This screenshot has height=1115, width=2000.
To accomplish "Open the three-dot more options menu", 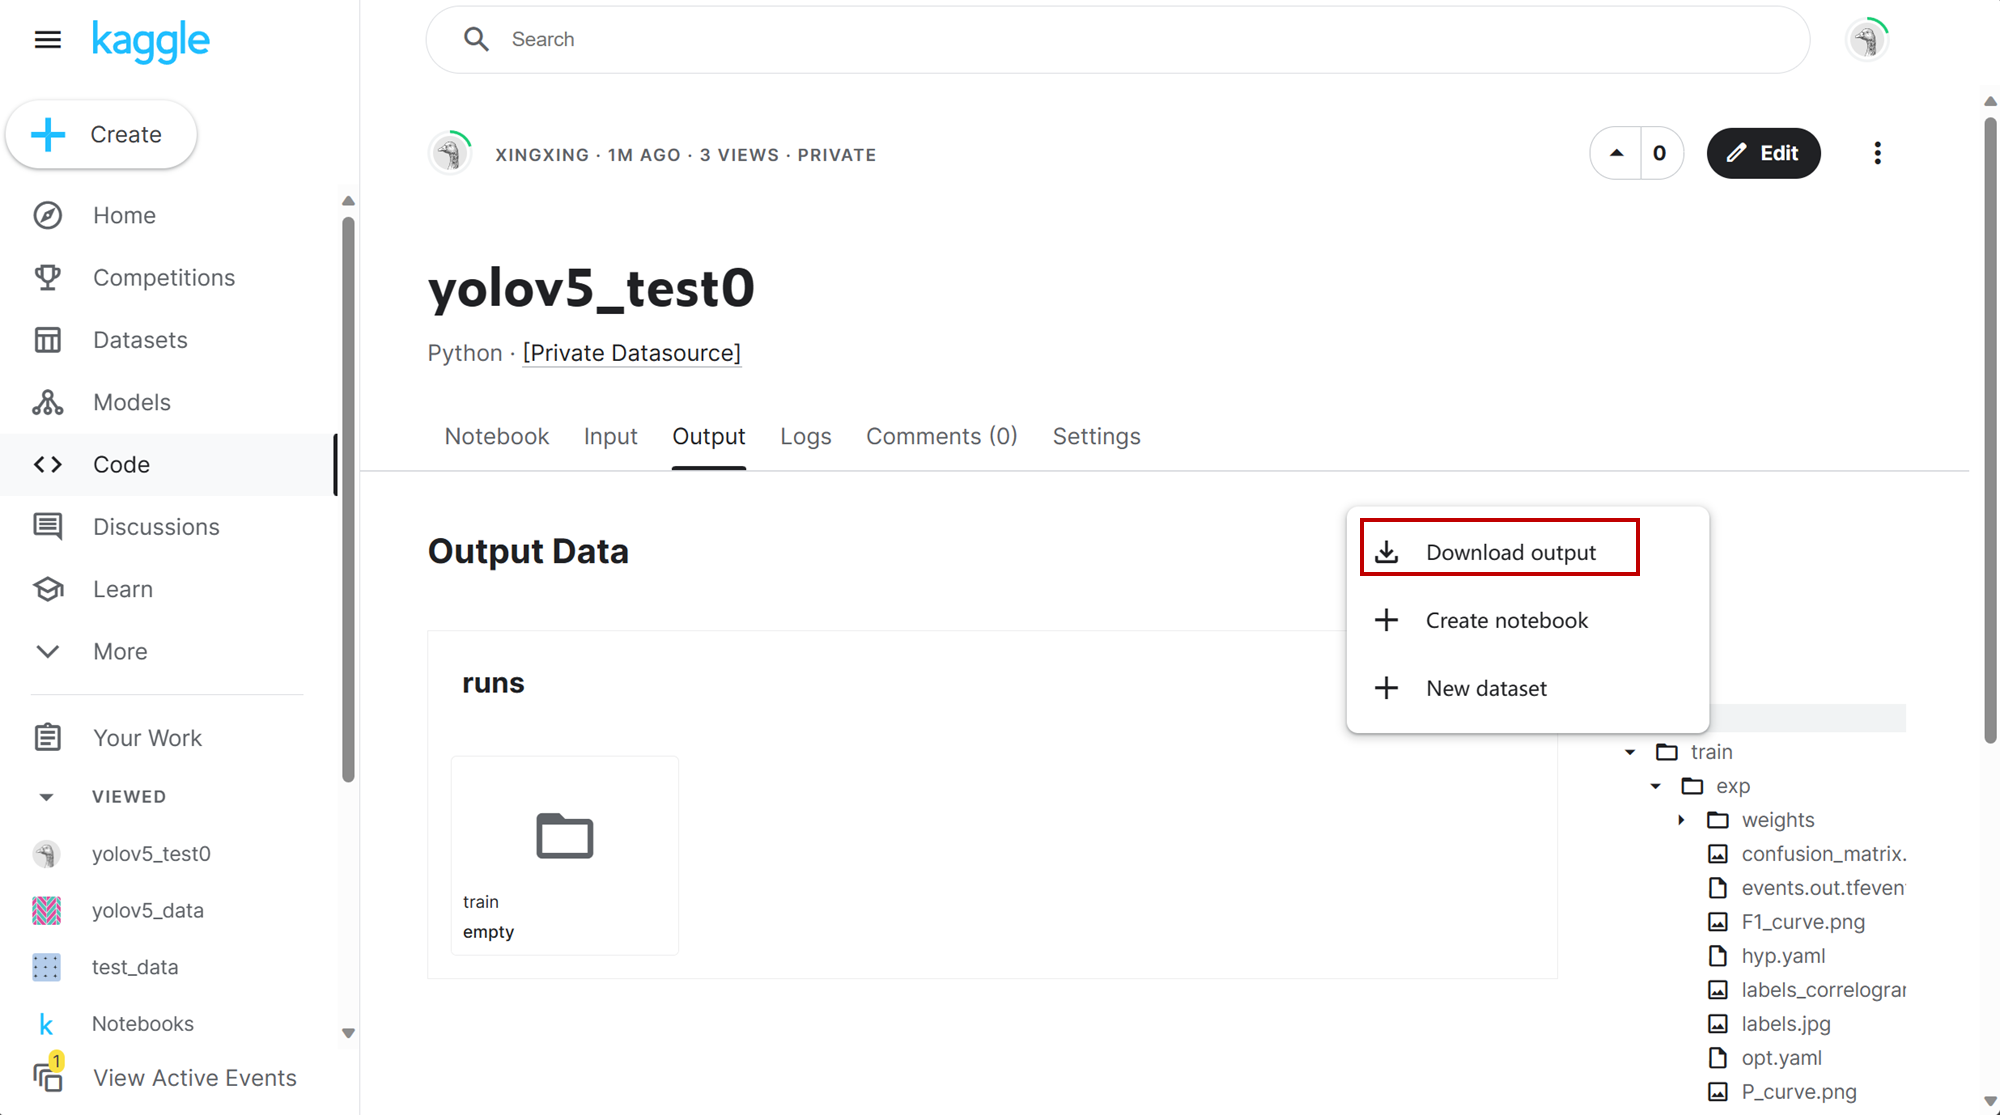I will tap(1877, 153).
